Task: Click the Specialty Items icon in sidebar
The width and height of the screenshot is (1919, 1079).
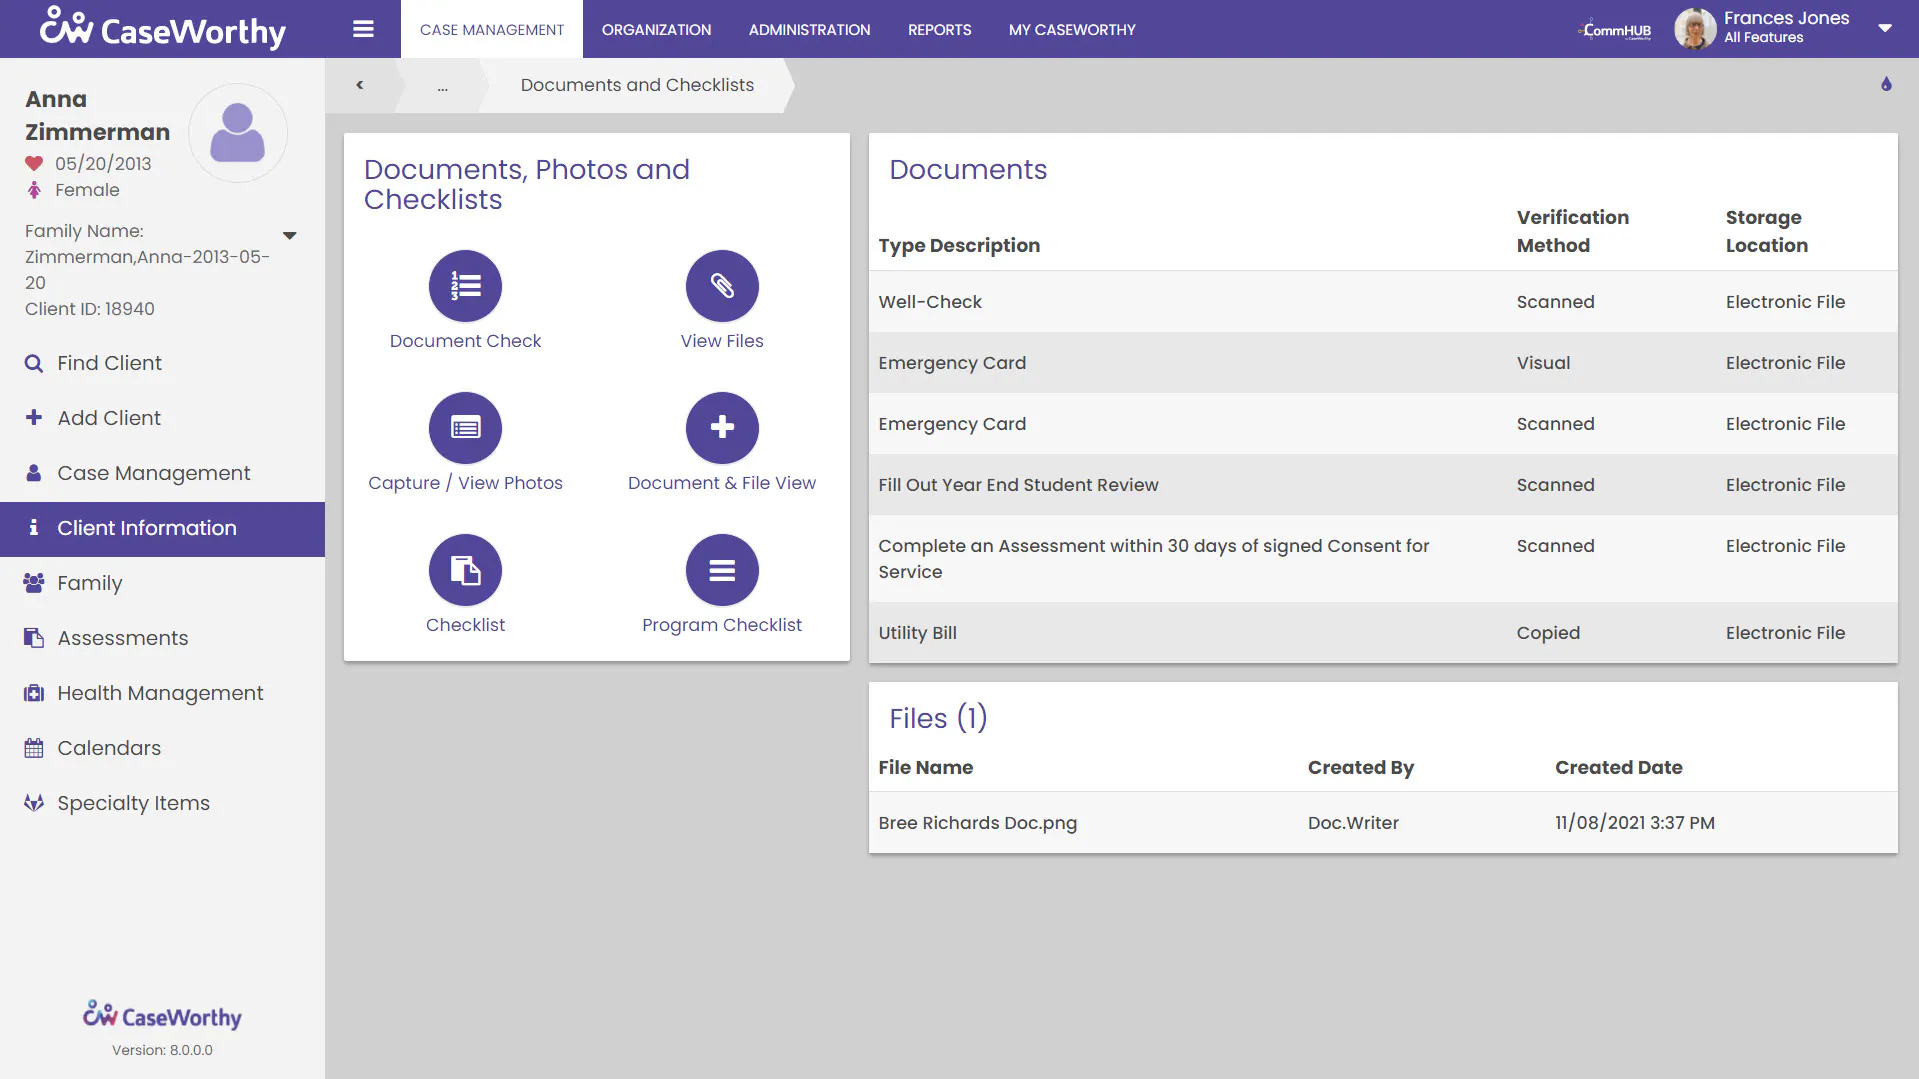Action: pyautogui.click(x=34, y=803)
